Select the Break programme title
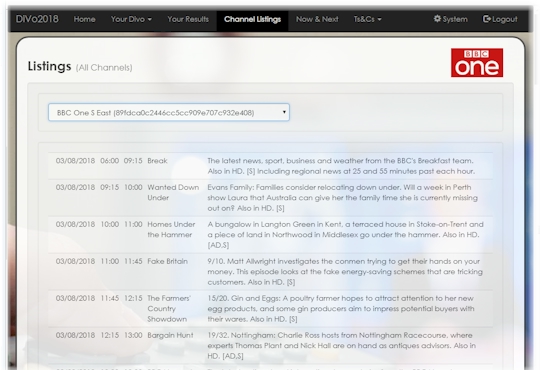 click(157, 161)
